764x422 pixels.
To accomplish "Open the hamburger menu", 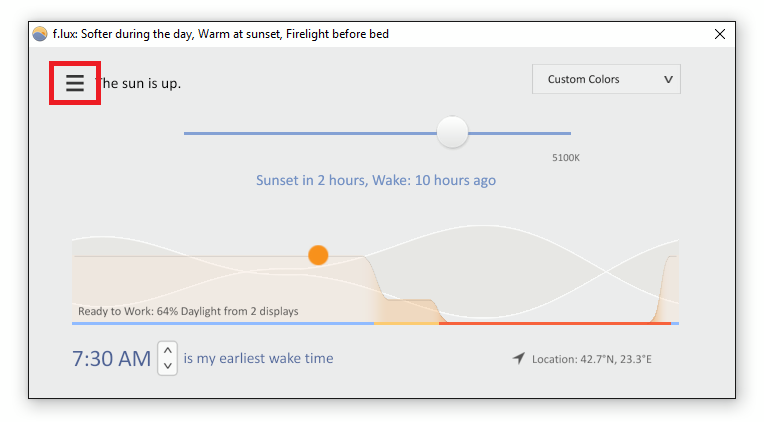I will click(75, 83).
